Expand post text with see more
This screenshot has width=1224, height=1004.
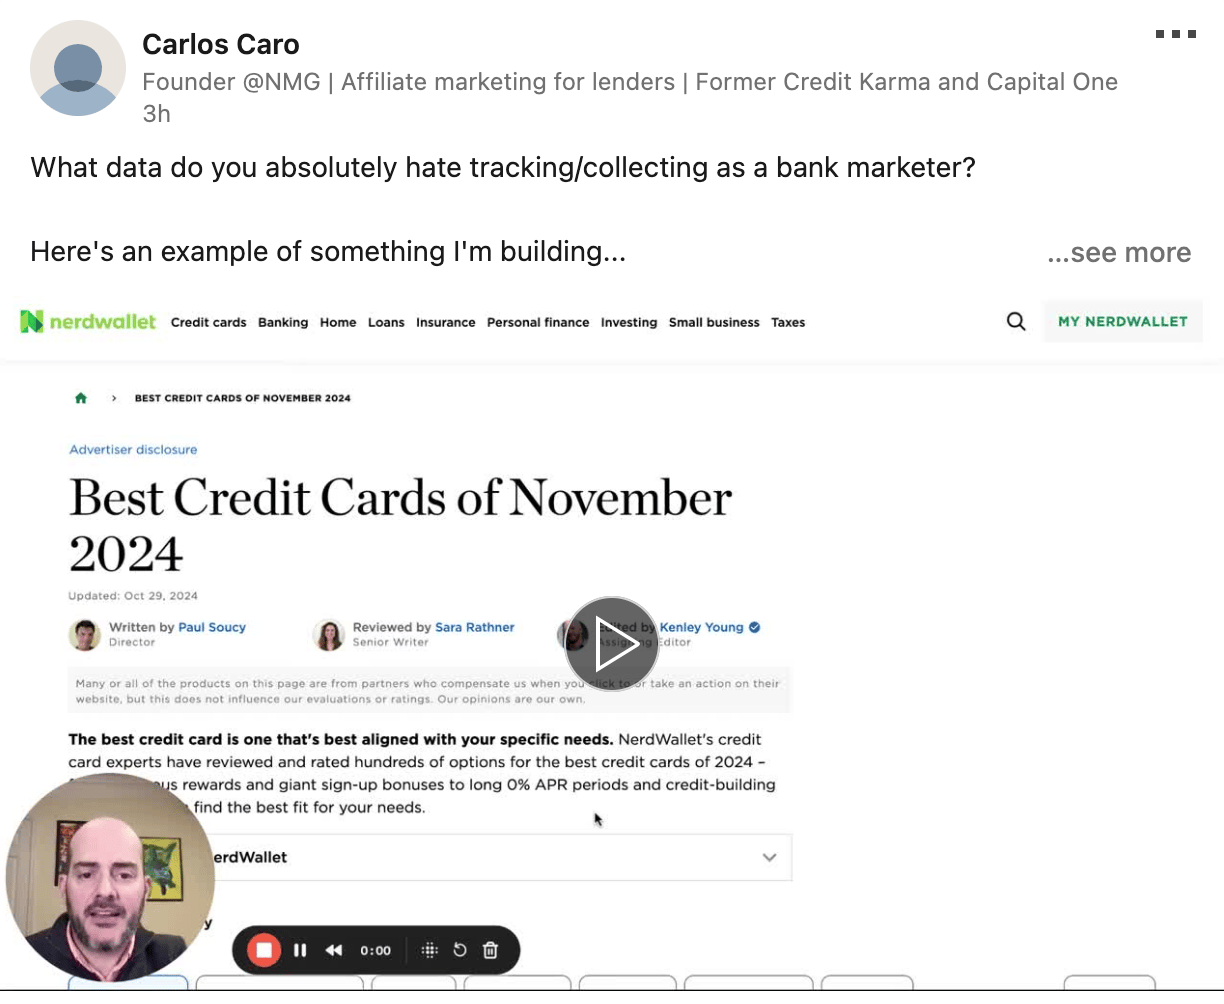point(1119,253)
